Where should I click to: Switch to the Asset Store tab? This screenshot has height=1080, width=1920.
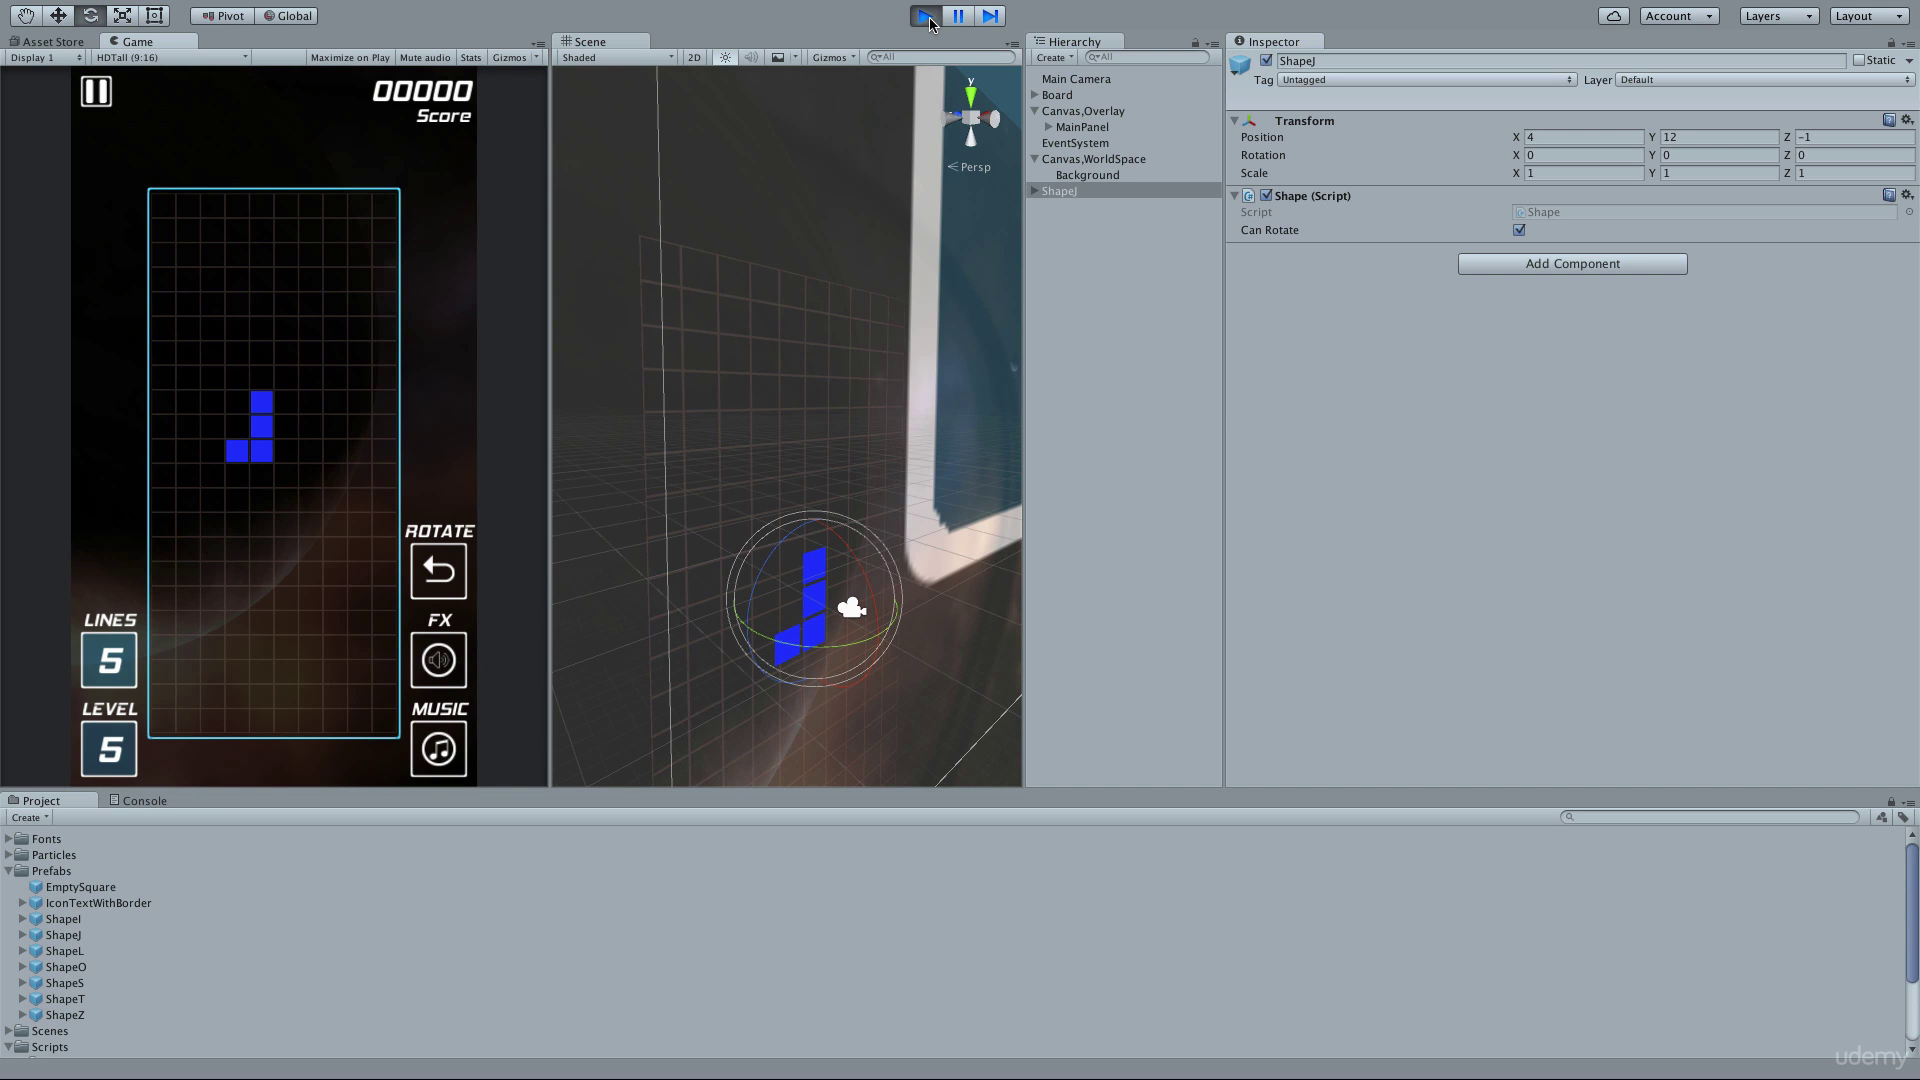pyautogui.click(x=47, y=41)
